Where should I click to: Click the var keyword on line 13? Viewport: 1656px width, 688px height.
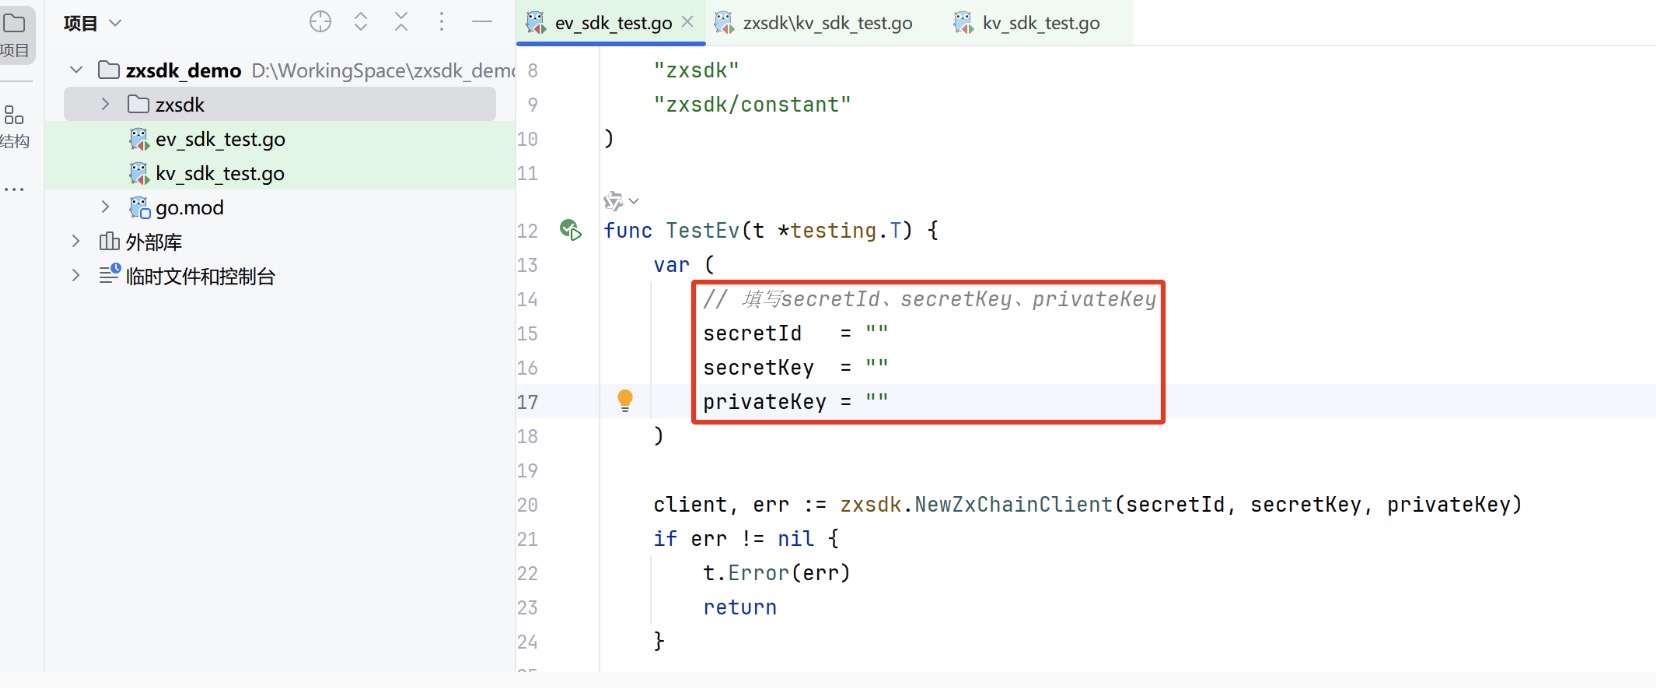click(x=672, y=265)
